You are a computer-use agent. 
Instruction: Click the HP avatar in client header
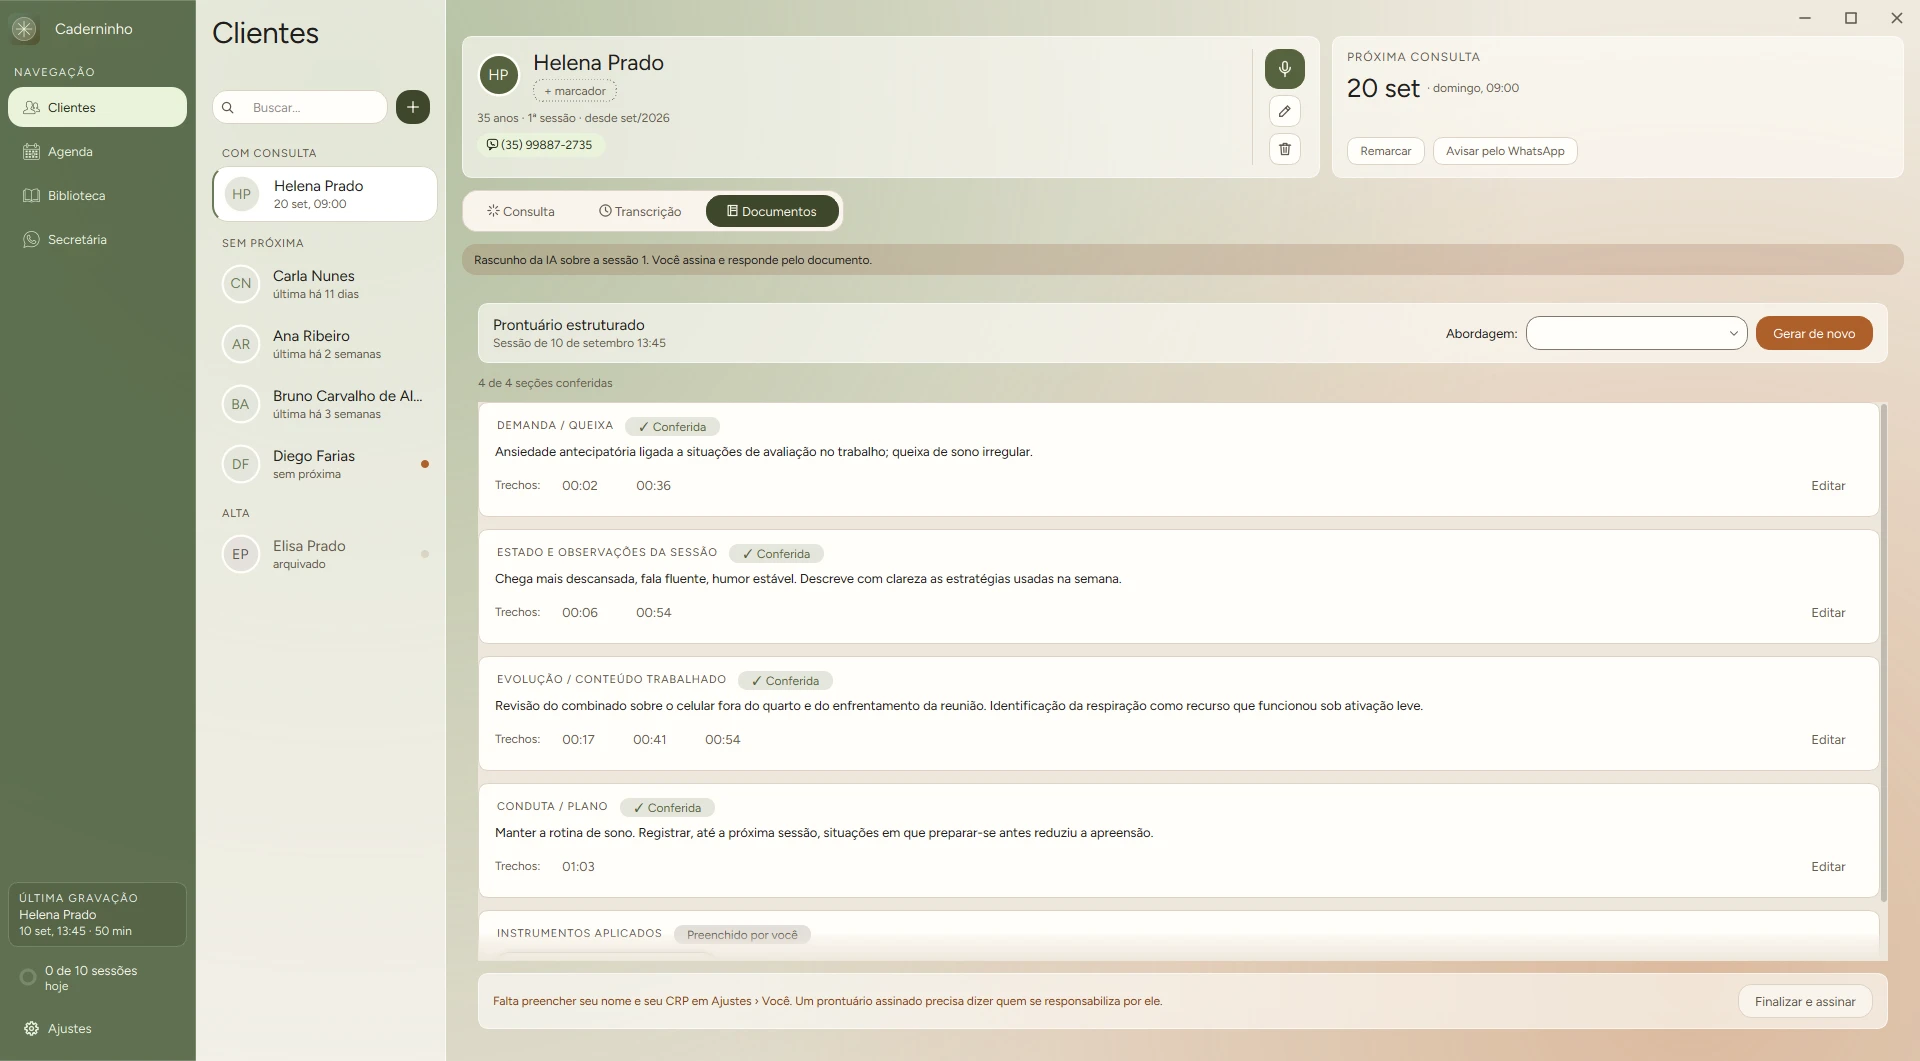click(x=498, y=75)
